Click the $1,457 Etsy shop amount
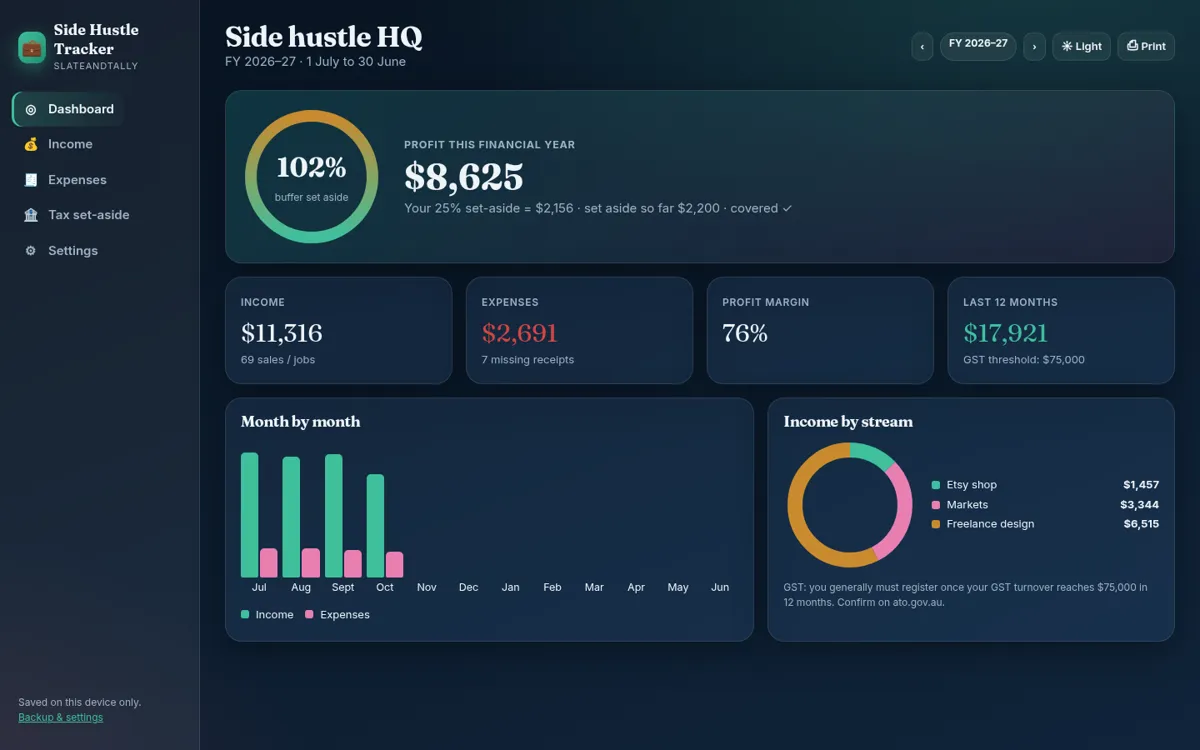1200x750 pixels. pyautogui.click(x=1141, y=485)
